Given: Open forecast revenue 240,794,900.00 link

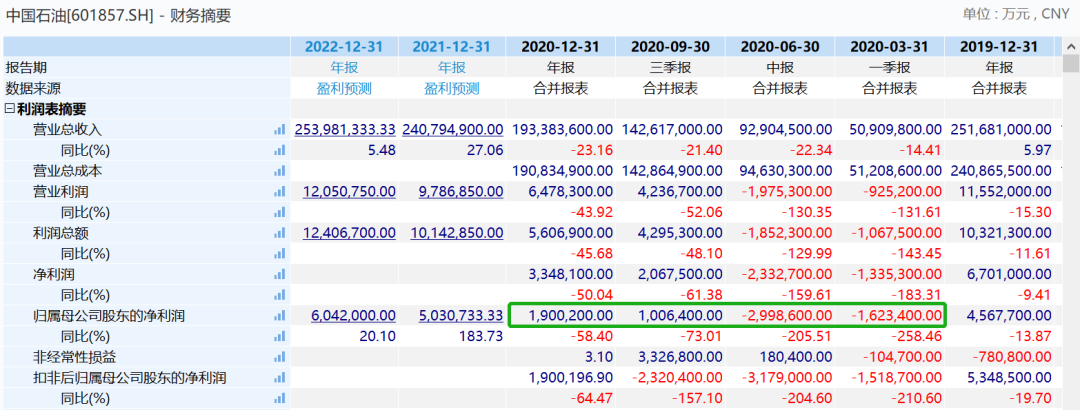Looking at the screenshot, I should pyautogui.click(x=453, y=130).
